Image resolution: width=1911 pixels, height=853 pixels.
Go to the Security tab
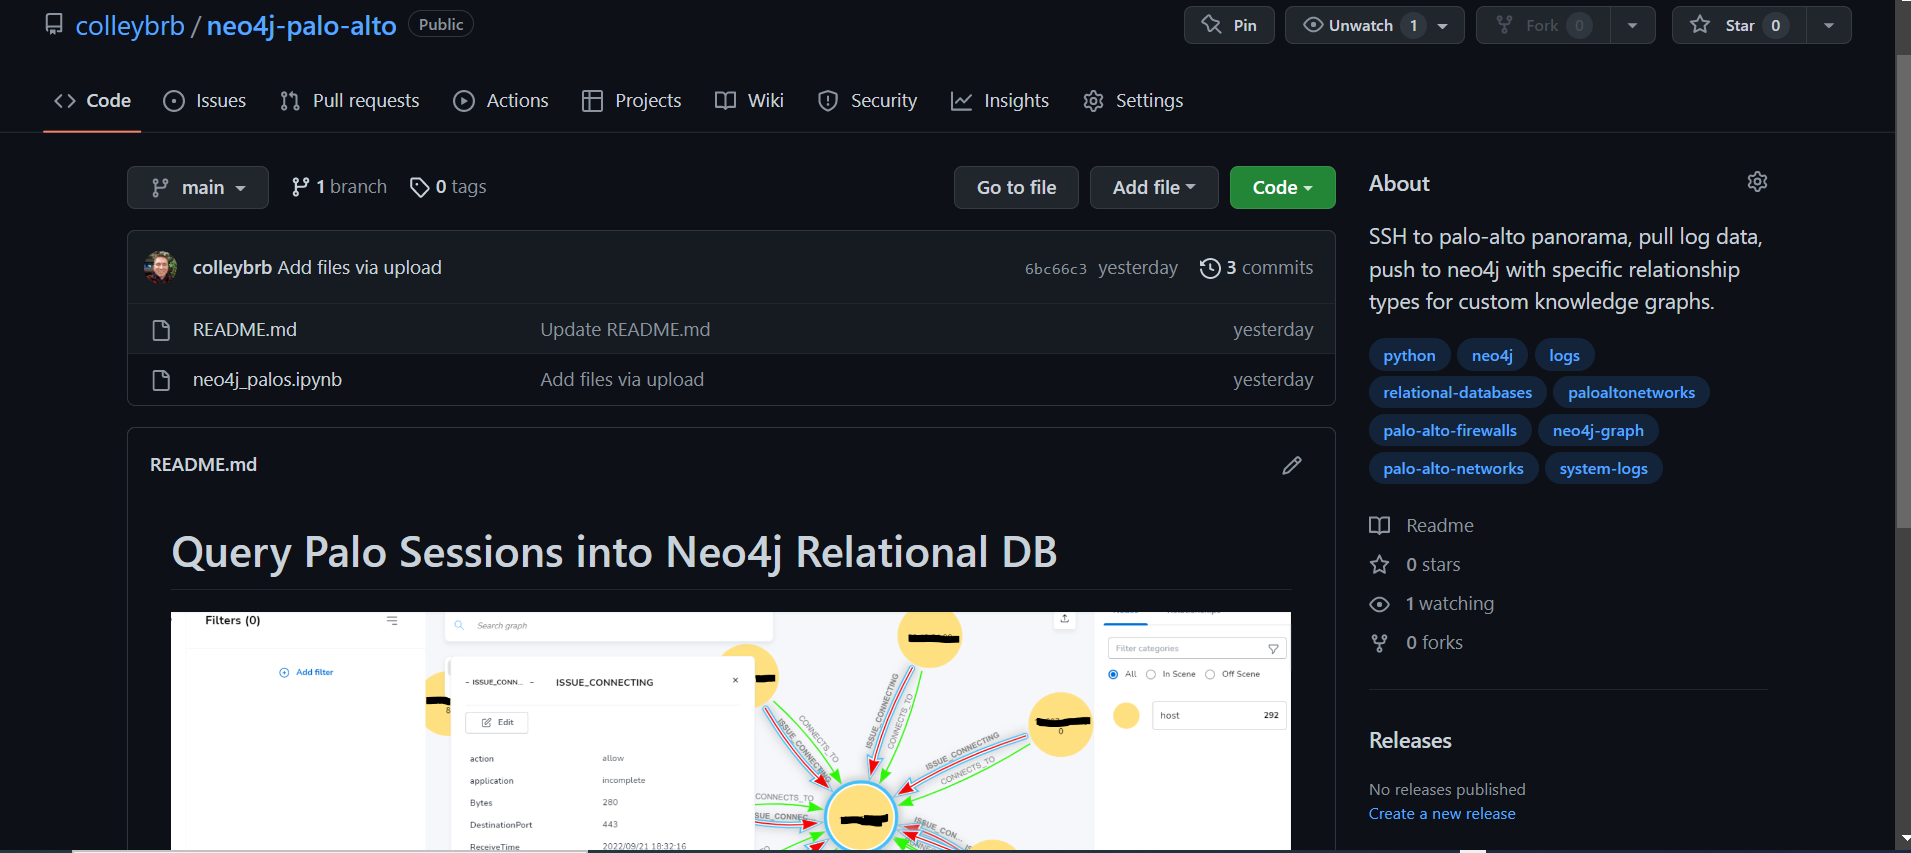tap(868, 101)
